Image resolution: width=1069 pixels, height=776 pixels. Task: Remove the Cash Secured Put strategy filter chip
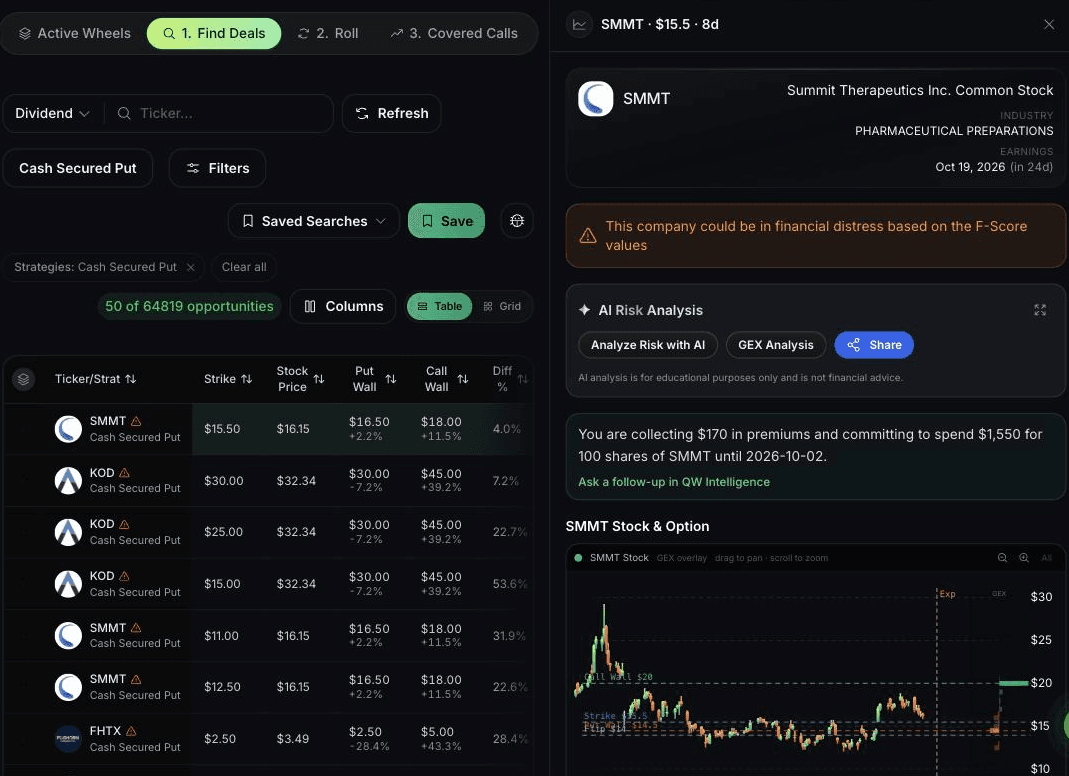tap(191, 267)
